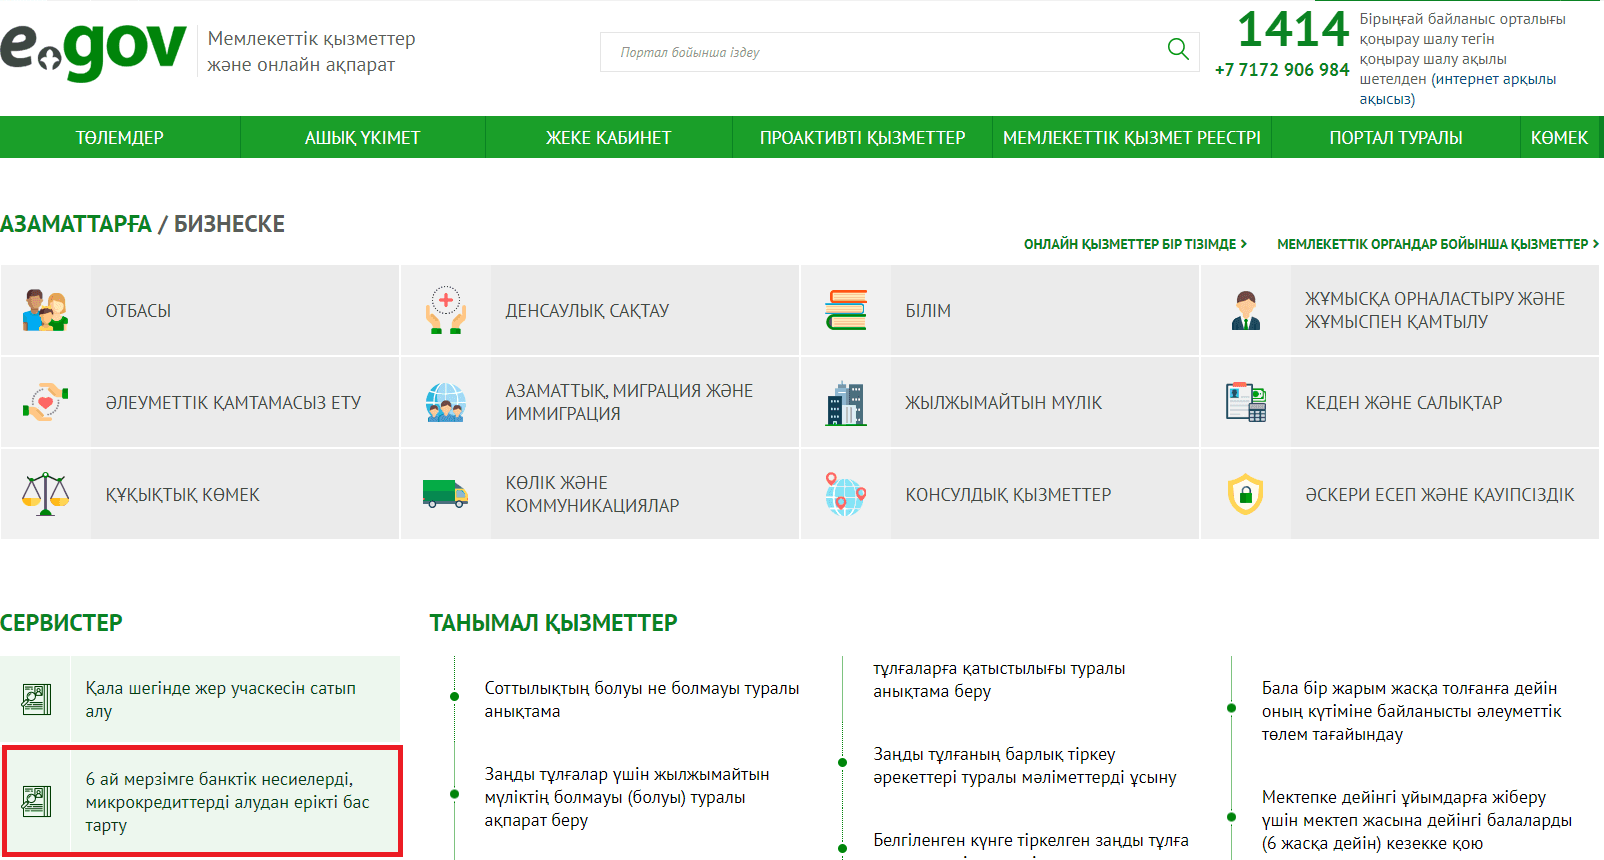Click the citizenship and migration globe icon
The width and height of the screenshot is (1604, 860).
pos(446,402)
